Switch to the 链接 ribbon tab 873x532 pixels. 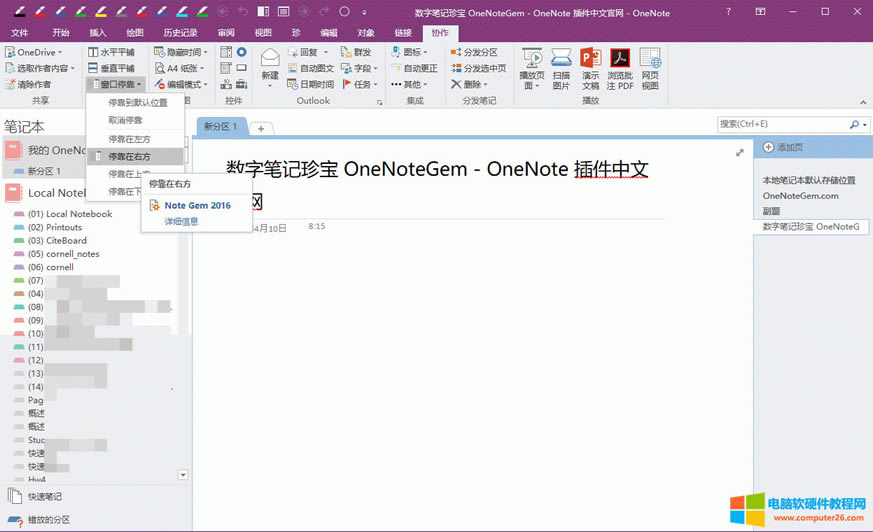coord(403,33)
